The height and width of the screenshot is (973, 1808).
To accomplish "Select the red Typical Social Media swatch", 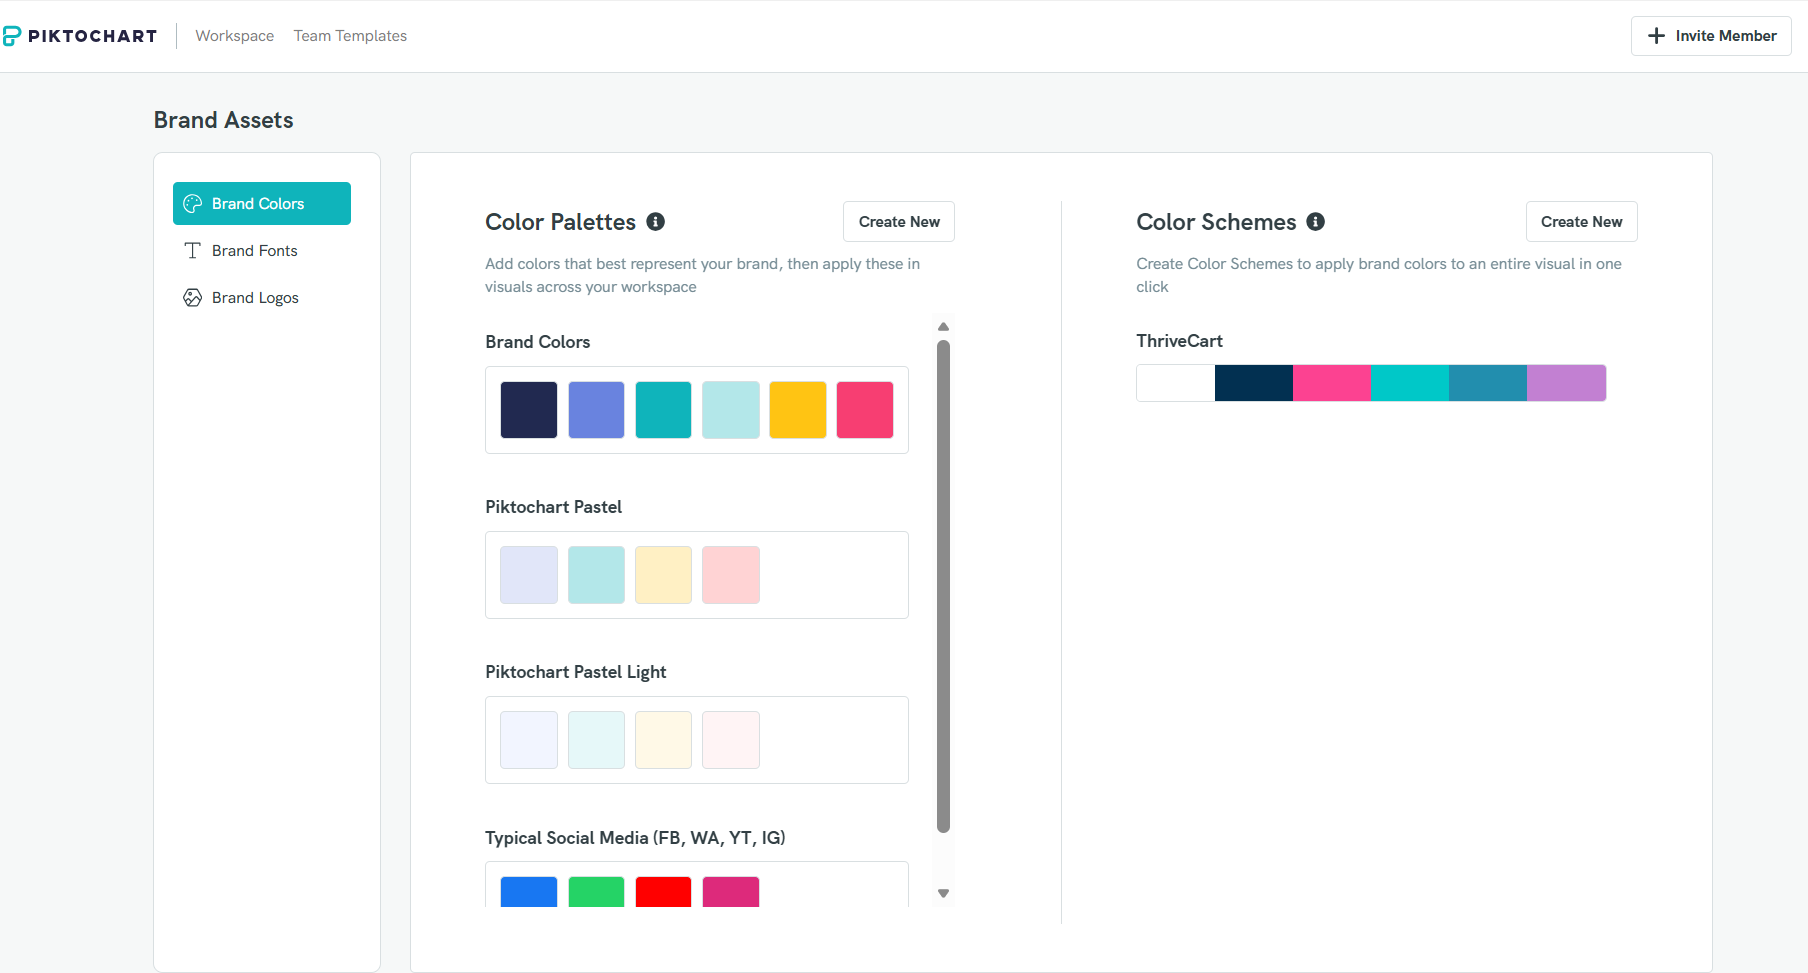I will click(x=663, y=891).
